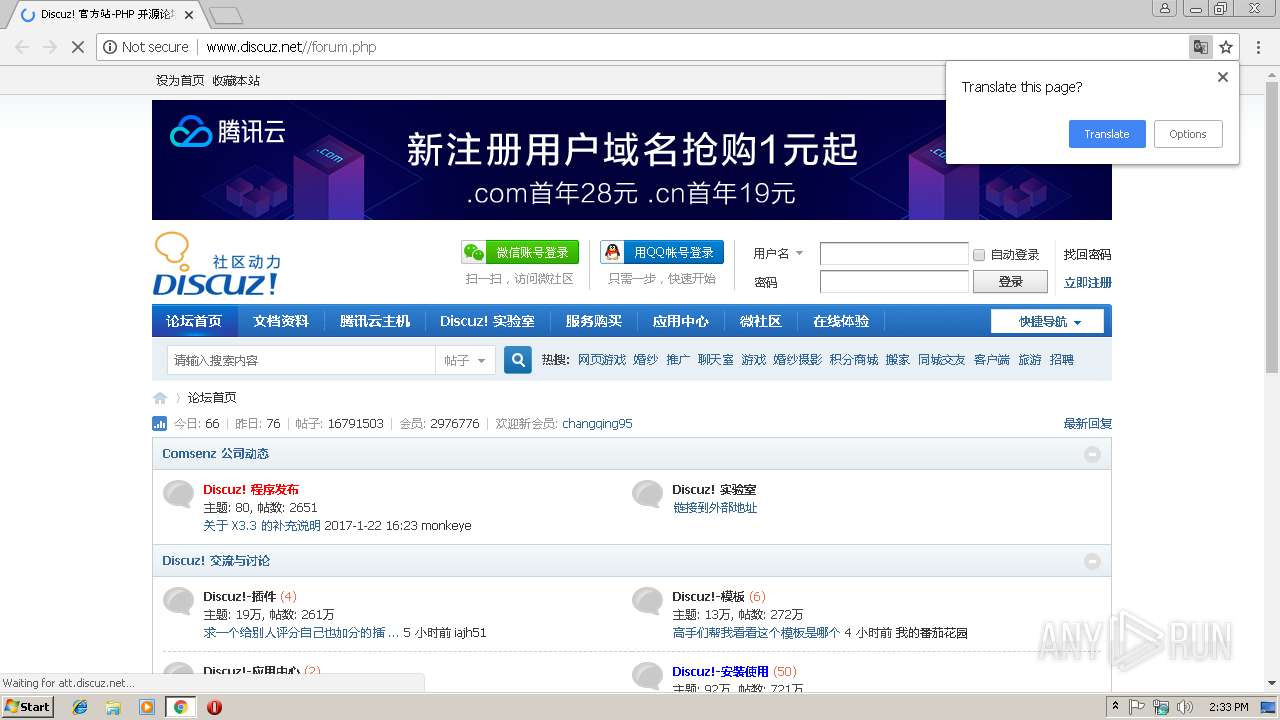Click Chrome icon in taskbar
This screenshot has height=720, width=1280.
[180, 707]
